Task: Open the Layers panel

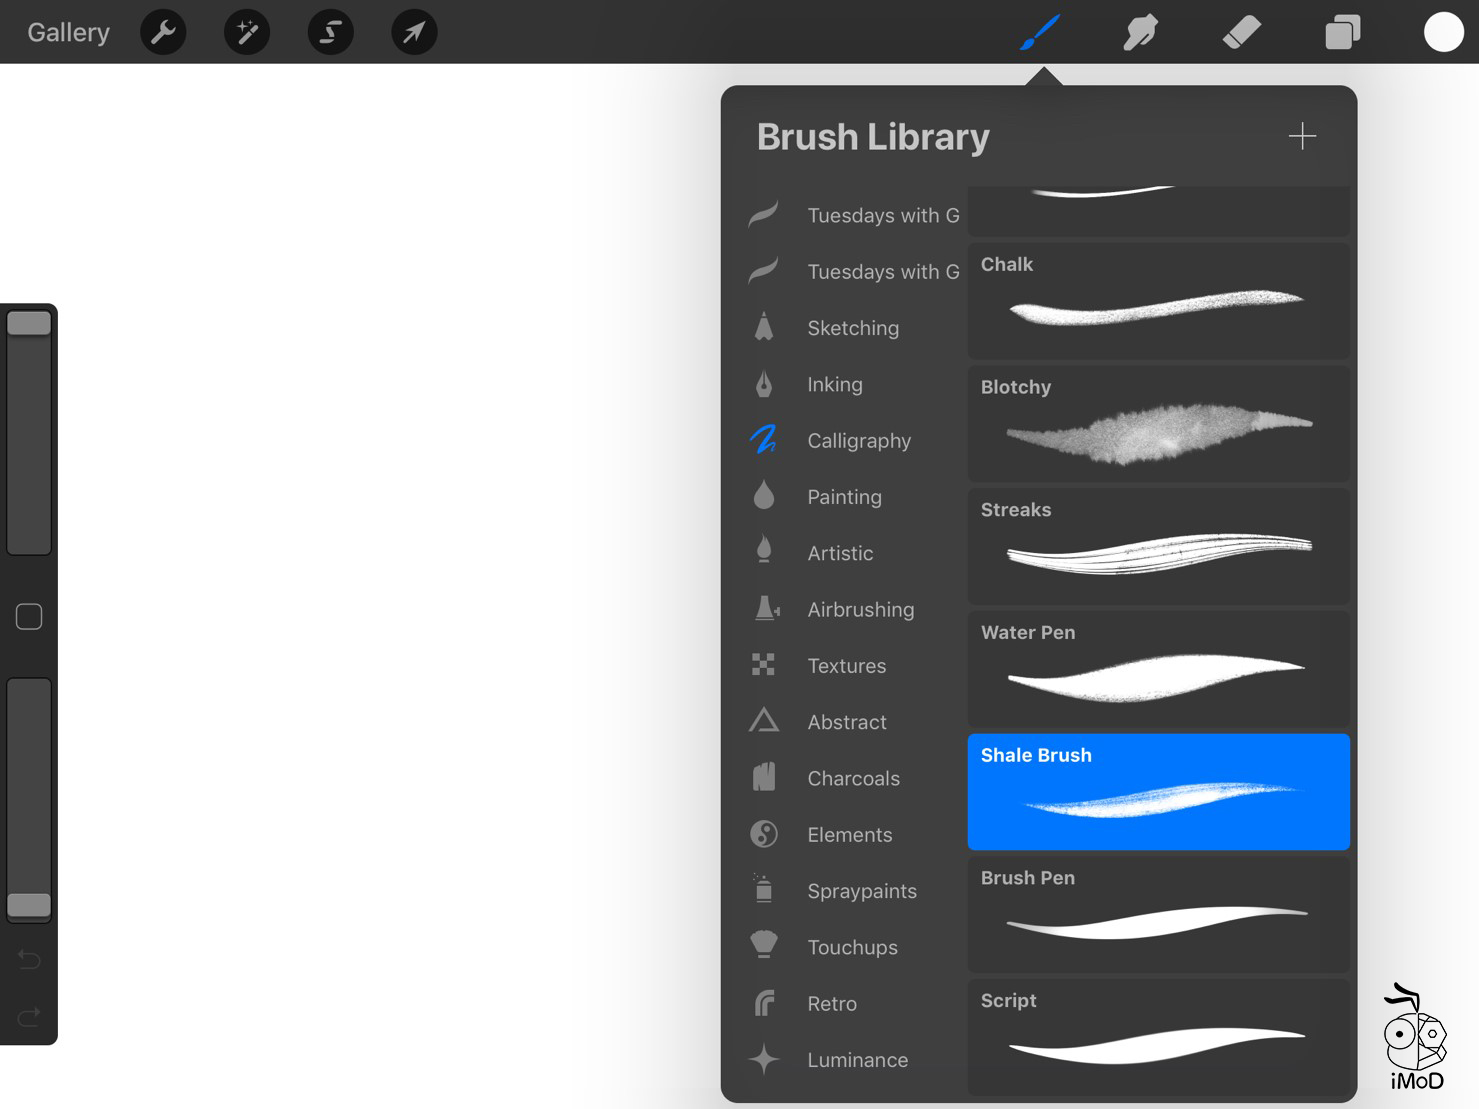Action: pos(1342,33)
